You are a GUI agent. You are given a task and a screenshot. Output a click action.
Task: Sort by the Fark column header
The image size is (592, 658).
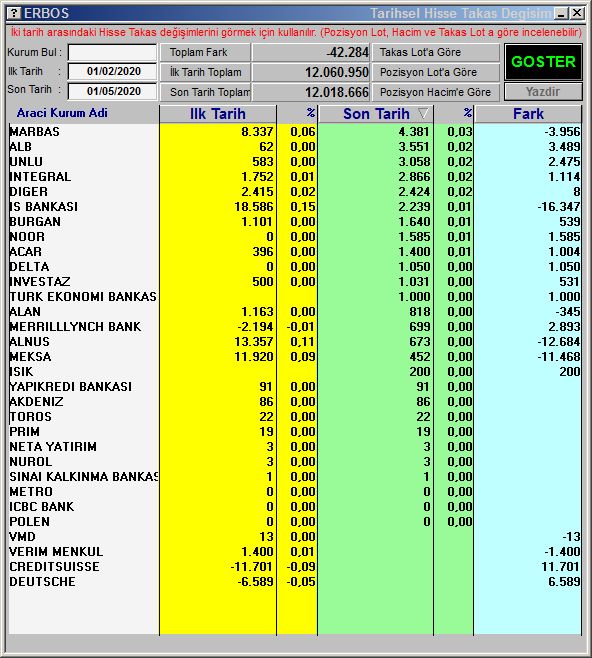tap(528, 114)
